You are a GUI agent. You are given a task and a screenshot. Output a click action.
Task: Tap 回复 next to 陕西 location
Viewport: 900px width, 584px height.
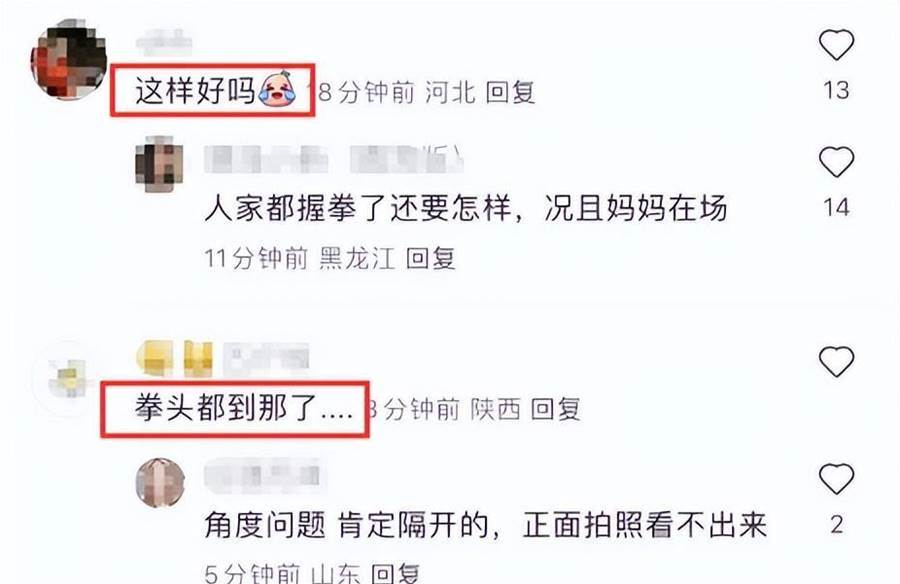[555, 409]
